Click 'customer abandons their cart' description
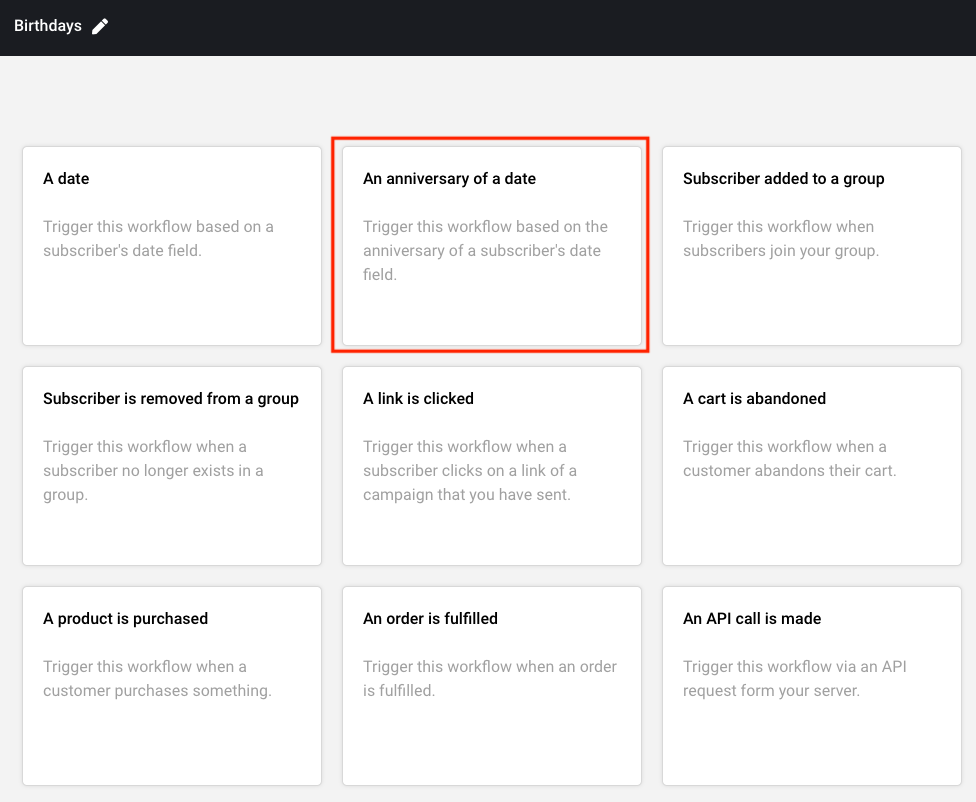Viewport: 976px width, 802px height. [x=789, y=459]
